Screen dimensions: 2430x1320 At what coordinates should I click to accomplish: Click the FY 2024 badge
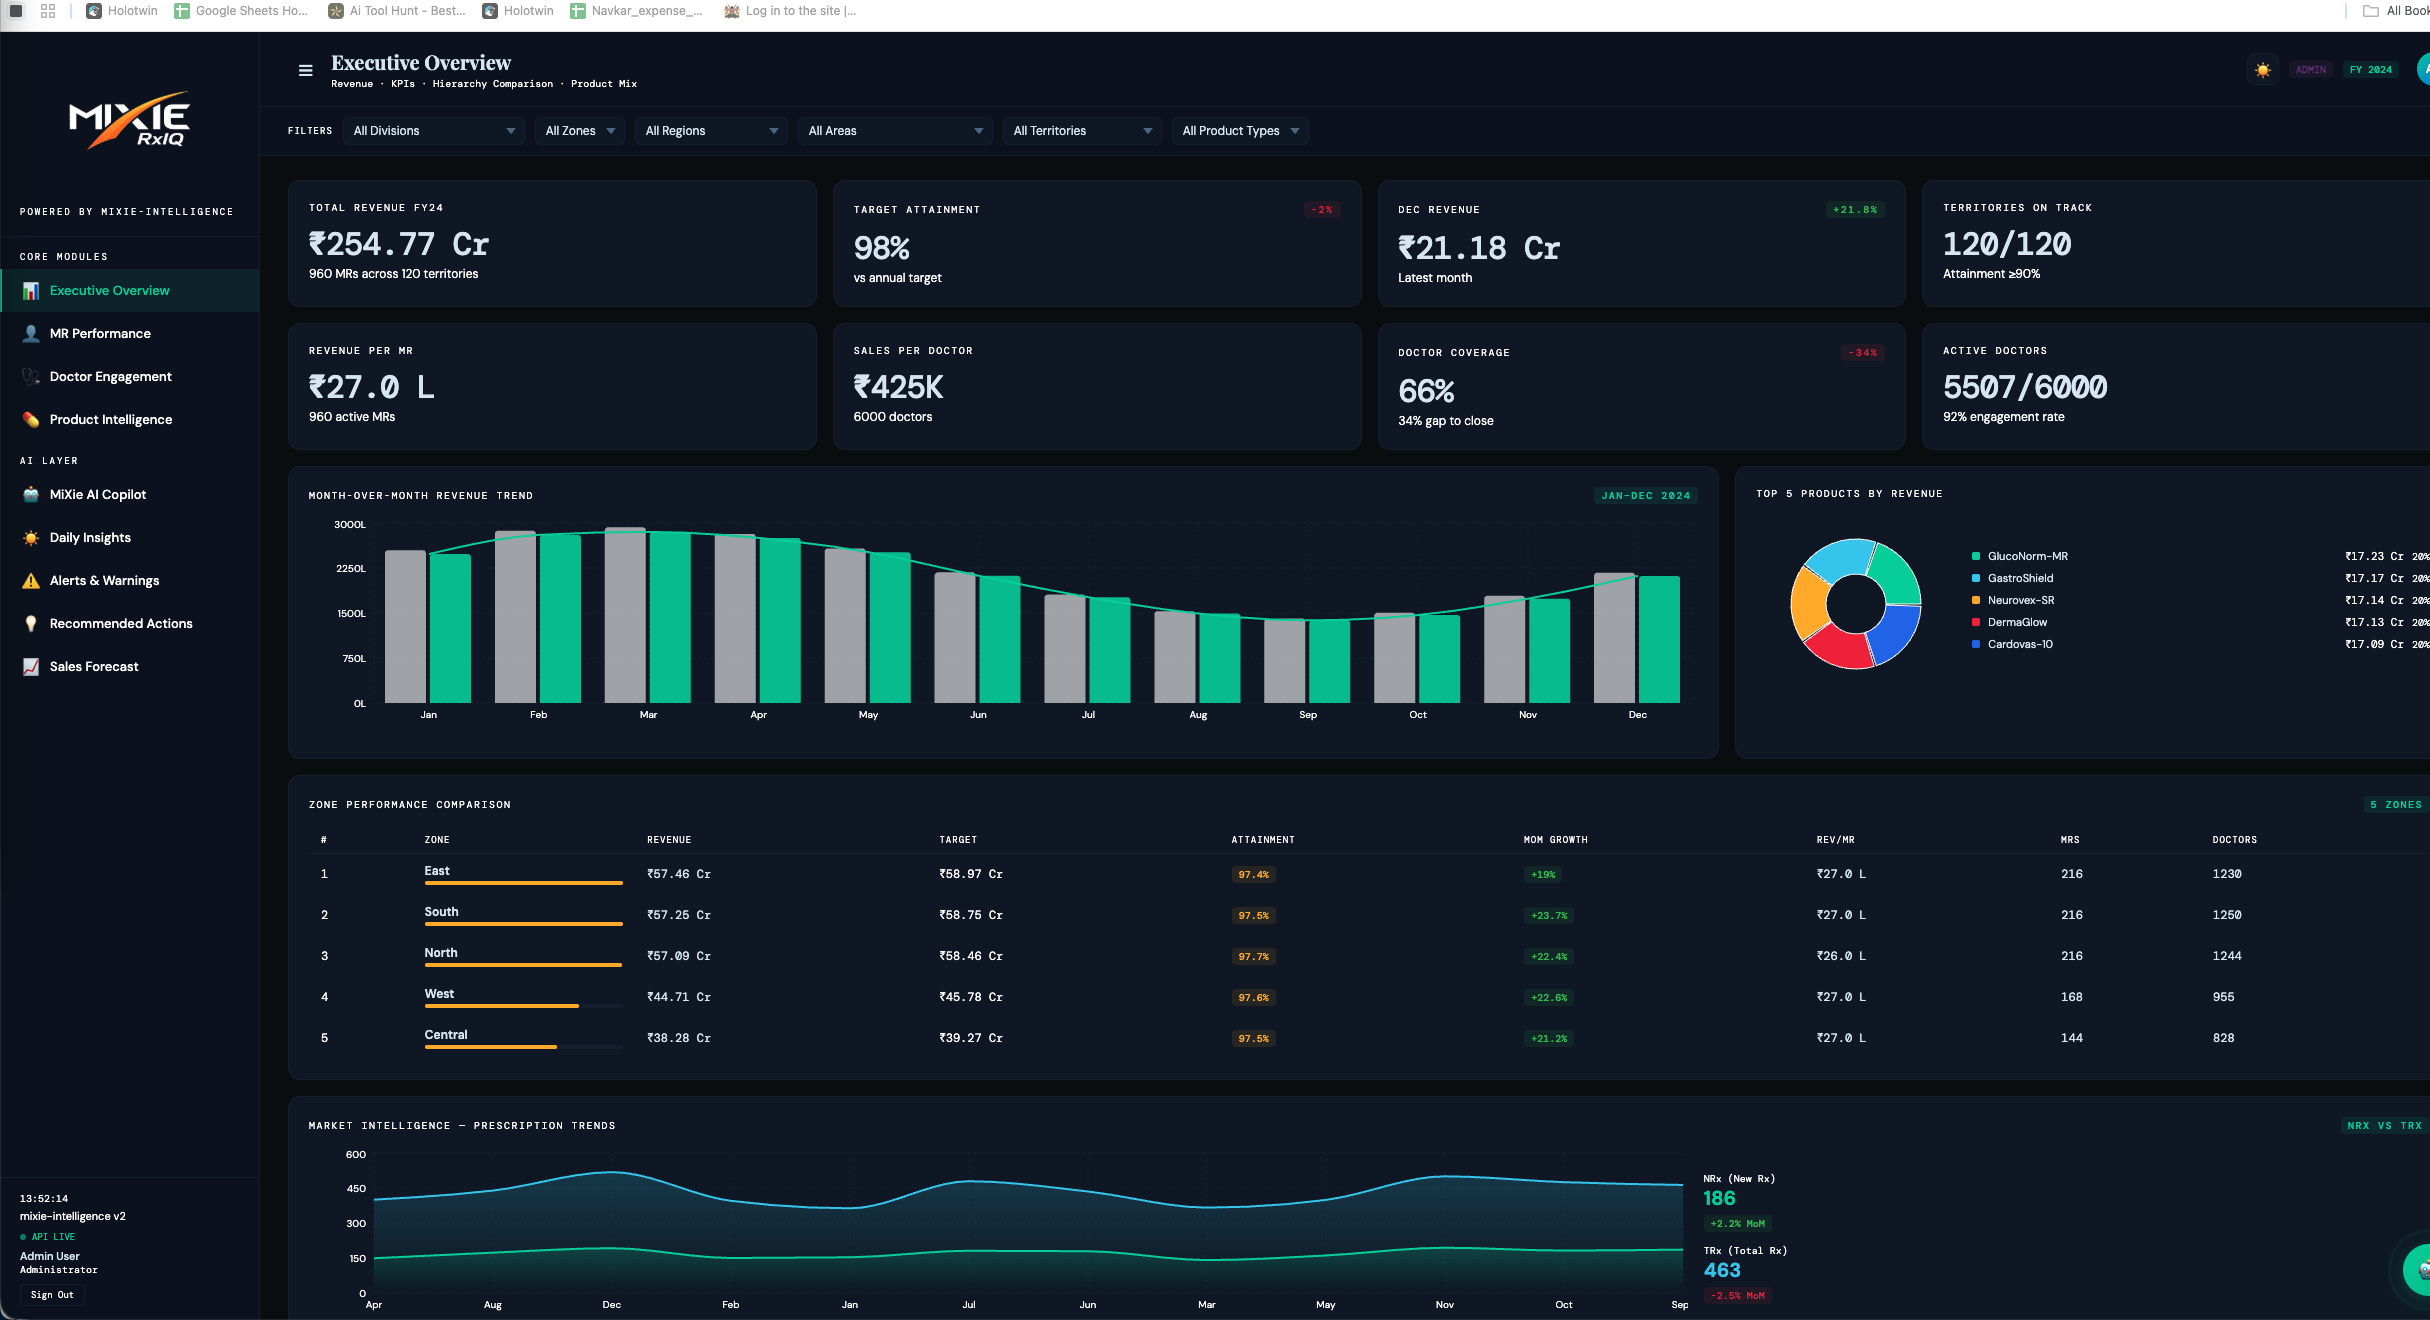coord(2370,70)
